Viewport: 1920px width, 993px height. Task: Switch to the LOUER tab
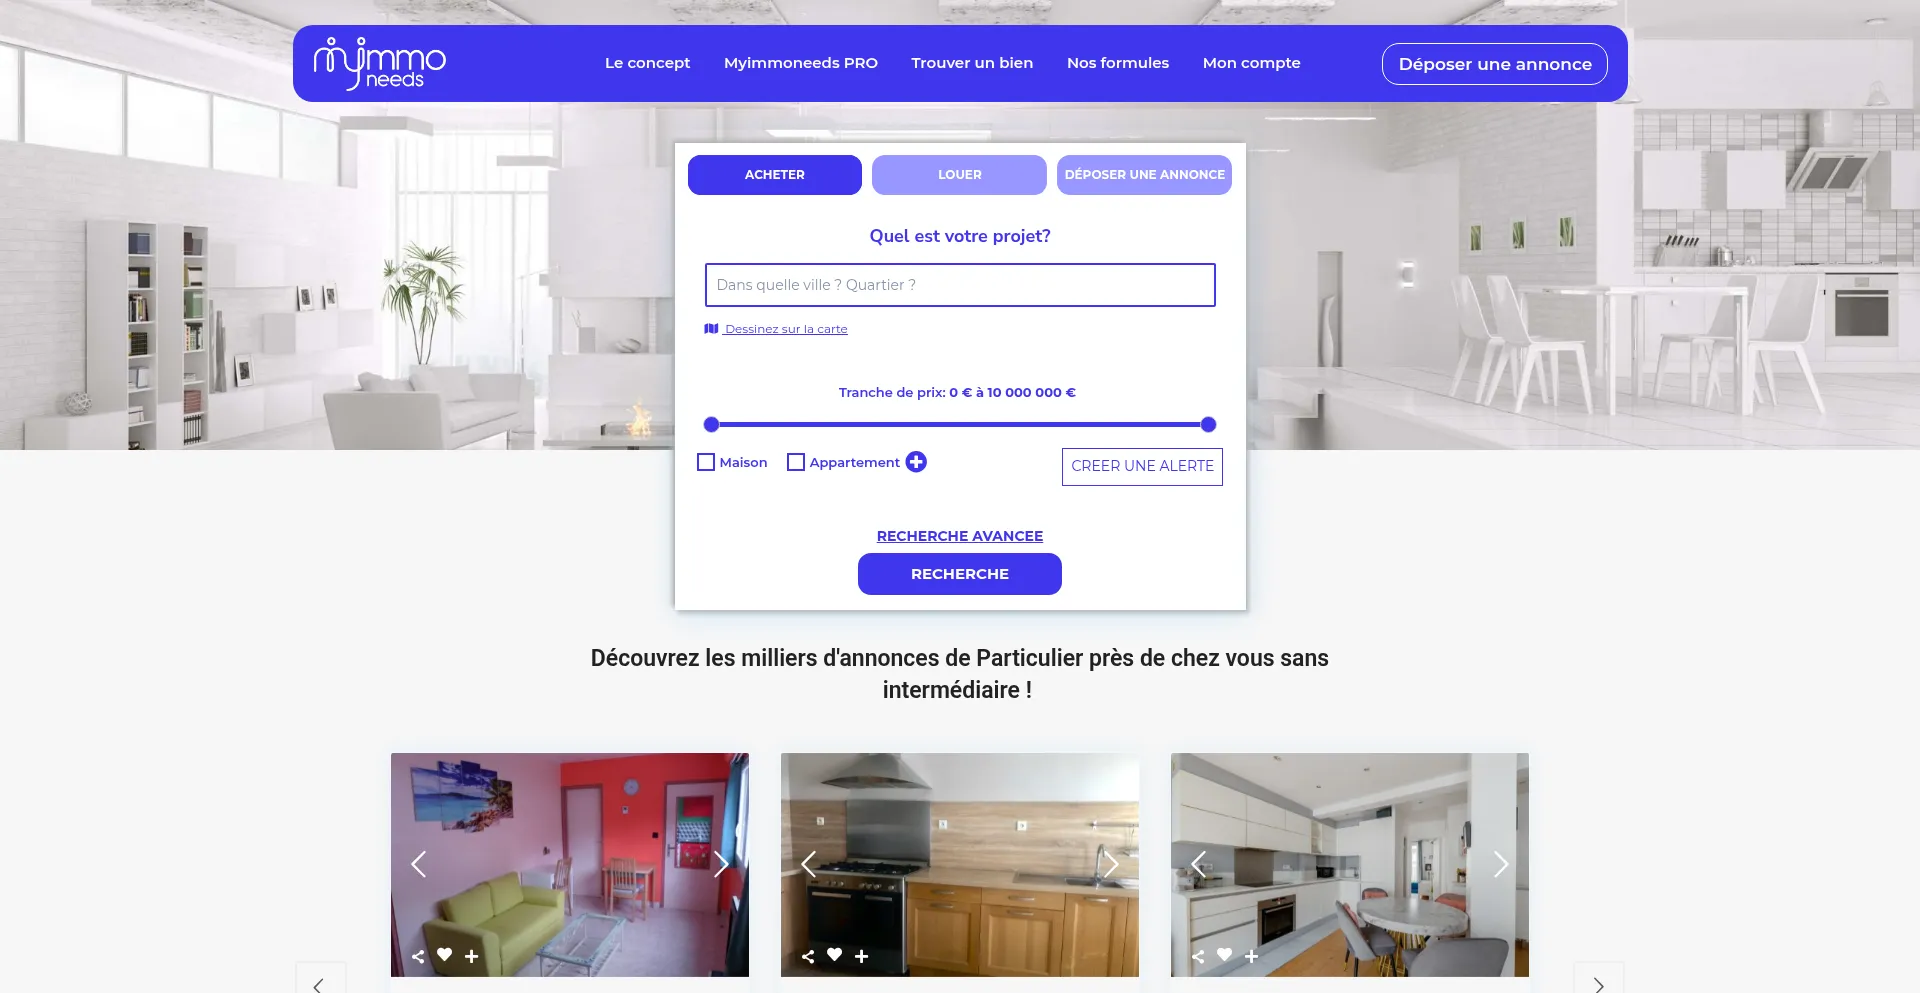point(959,175)
